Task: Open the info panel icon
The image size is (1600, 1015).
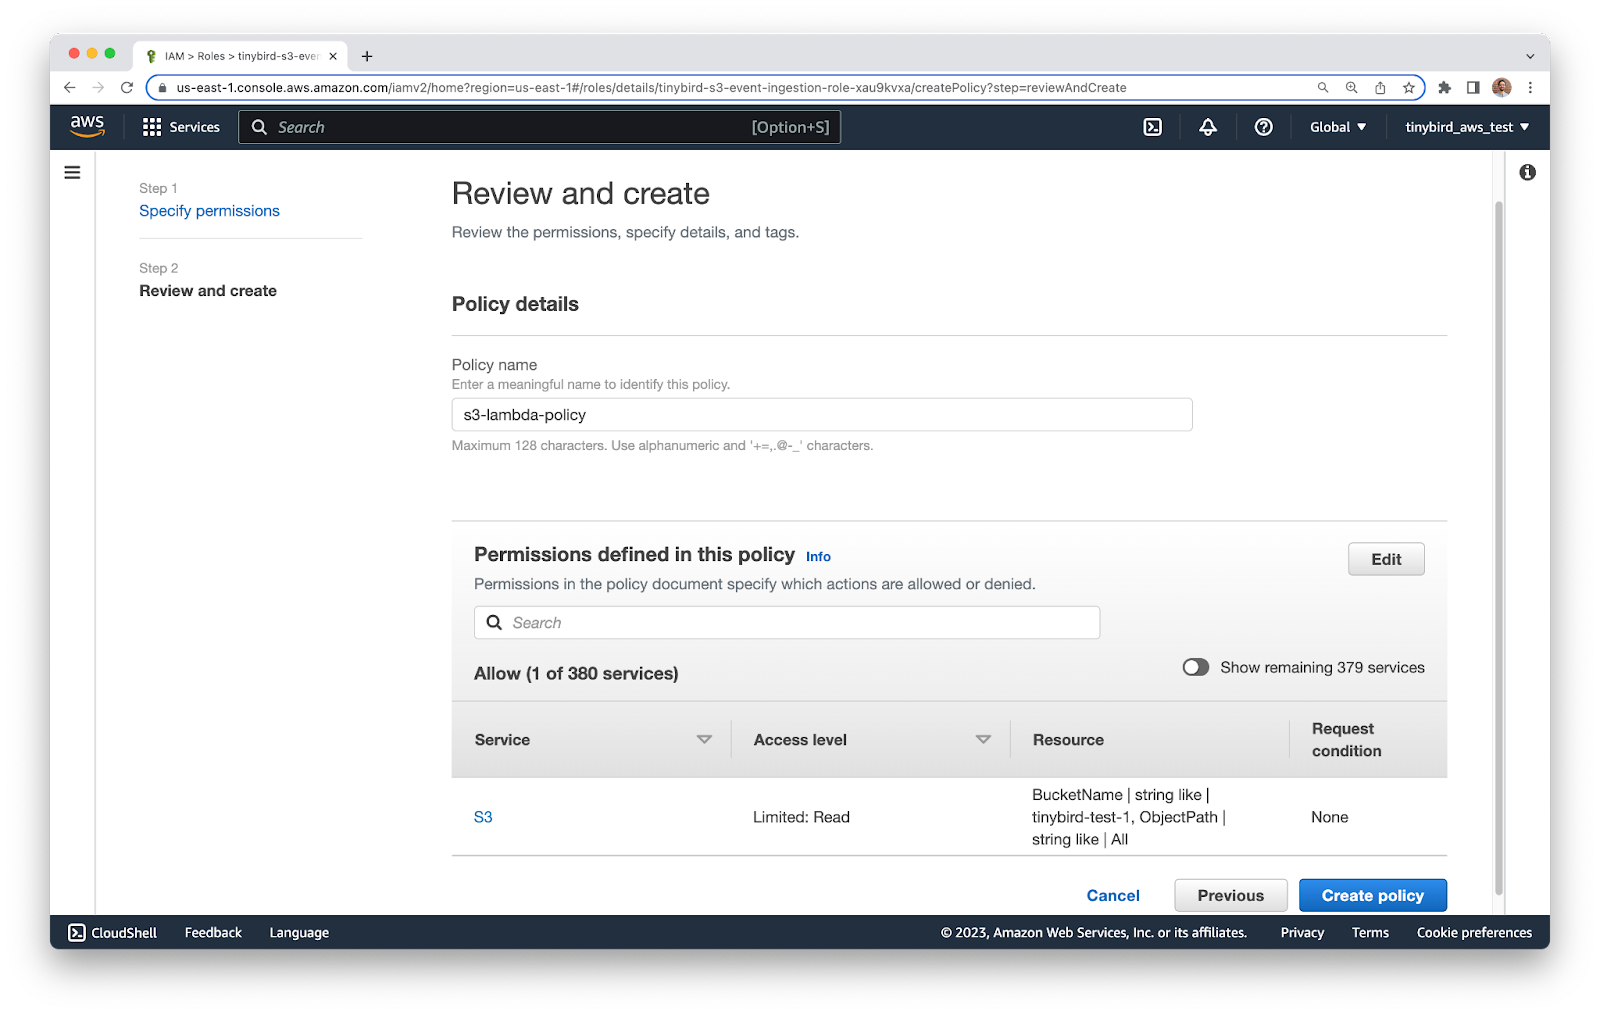Action: pyautogui.click(x=1527, y=173)
